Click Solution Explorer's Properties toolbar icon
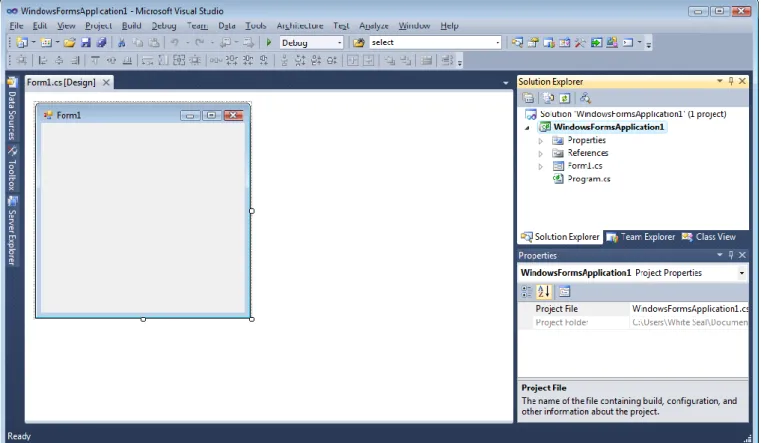Image resolution: width=761 pixels, height=443 pixels. click(x=528, y=98)
